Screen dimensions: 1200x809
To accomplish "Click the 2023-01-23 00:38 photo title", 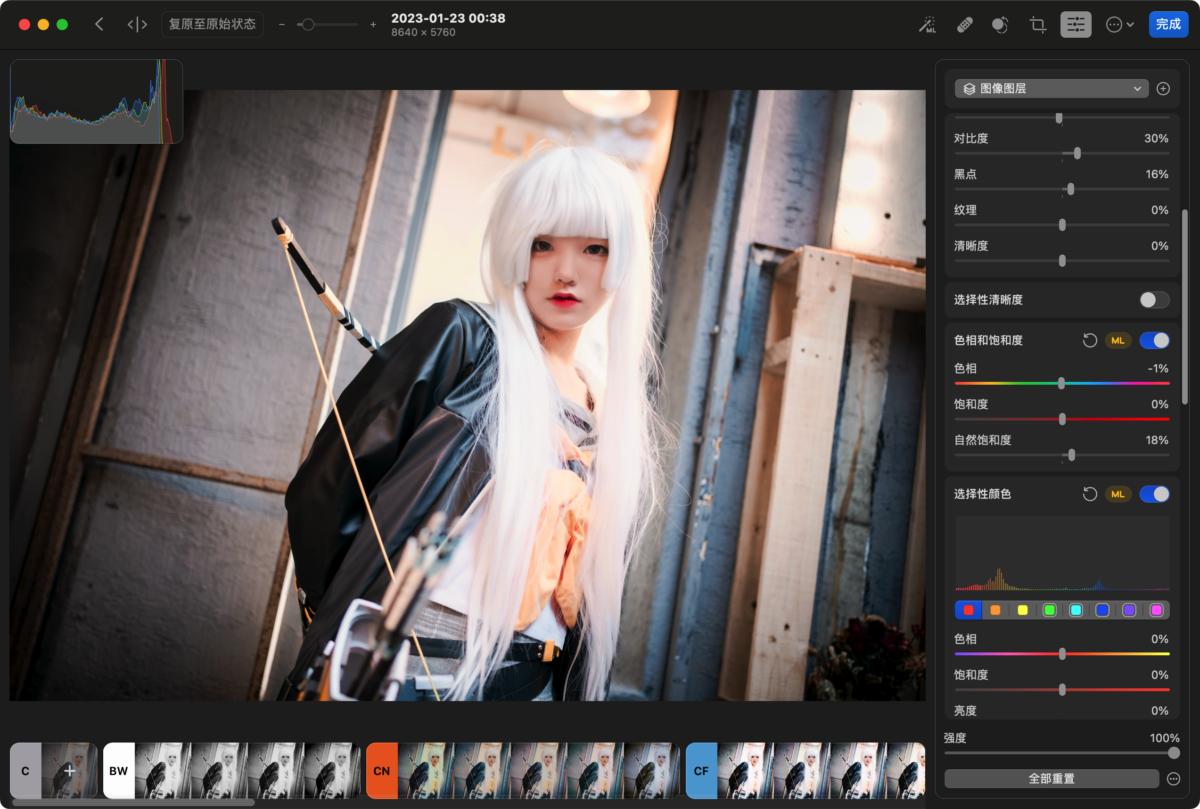I will (448, 18).
